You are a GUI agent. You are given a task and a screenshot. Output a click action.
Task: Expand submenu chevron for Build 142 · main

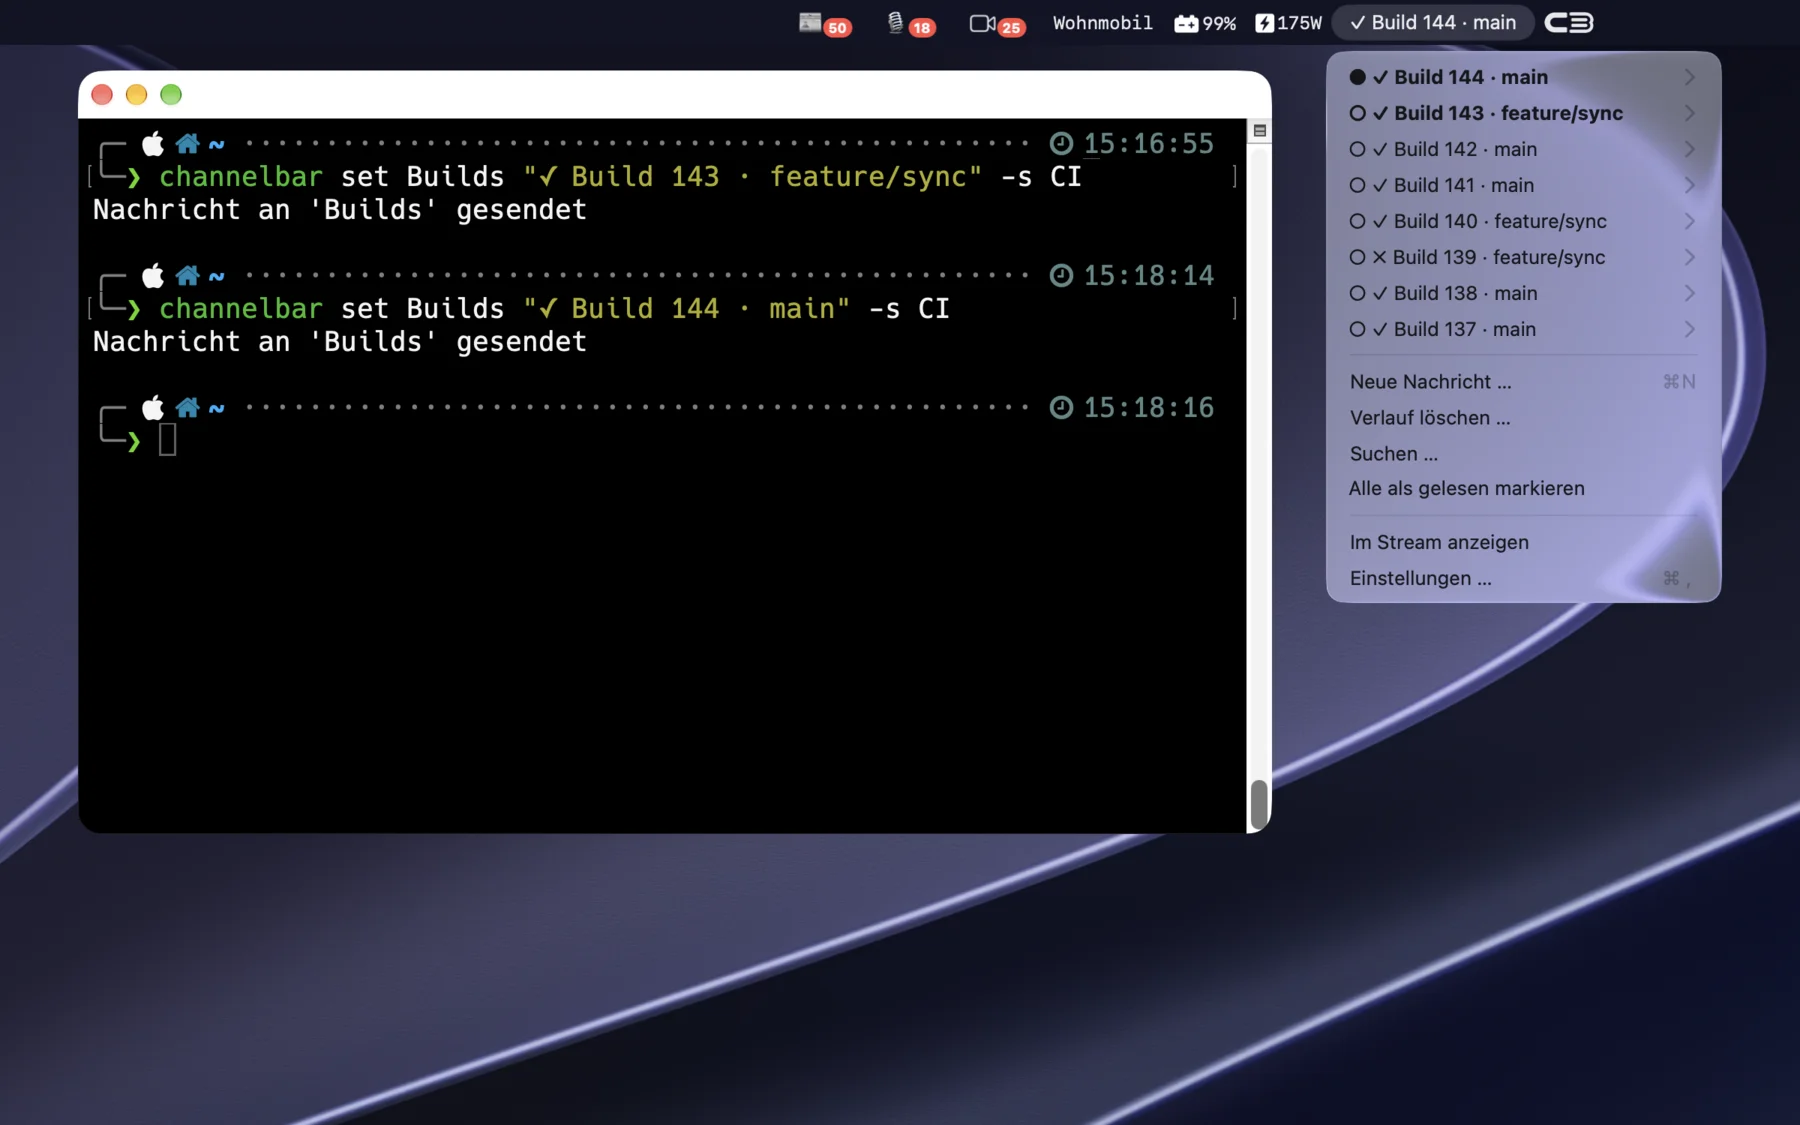pos(1689,149)
